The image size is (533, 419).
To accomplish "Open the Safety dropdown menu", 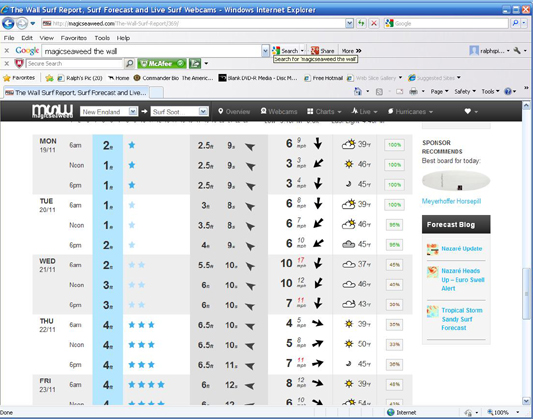I will pos(465,91).
